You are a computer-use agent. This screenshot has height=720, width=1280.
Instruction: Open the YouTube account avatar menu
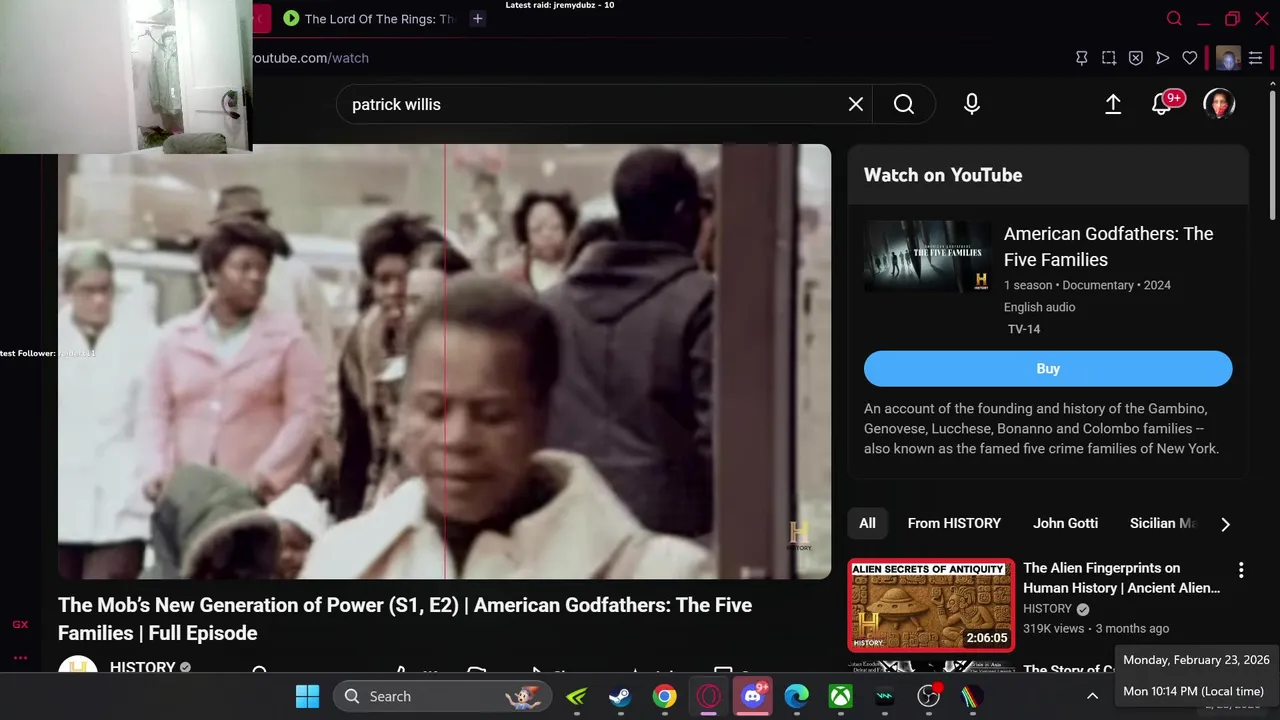1219,104
